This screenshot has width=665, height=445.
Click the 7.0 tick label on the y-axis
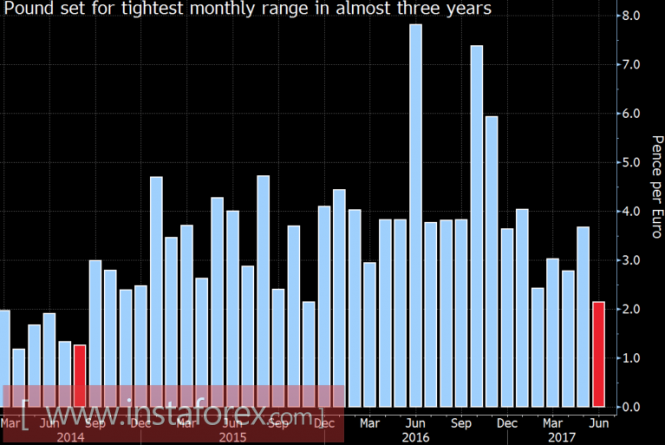point(630,66)
